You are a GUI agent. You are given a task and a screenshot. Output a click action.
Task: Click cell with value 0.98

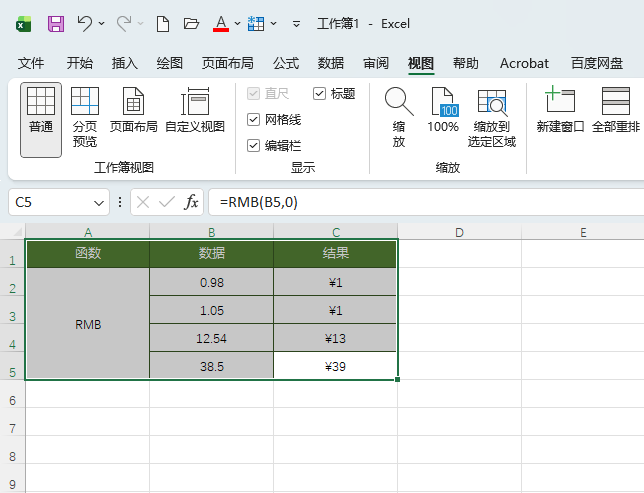[x=212, y=282]
